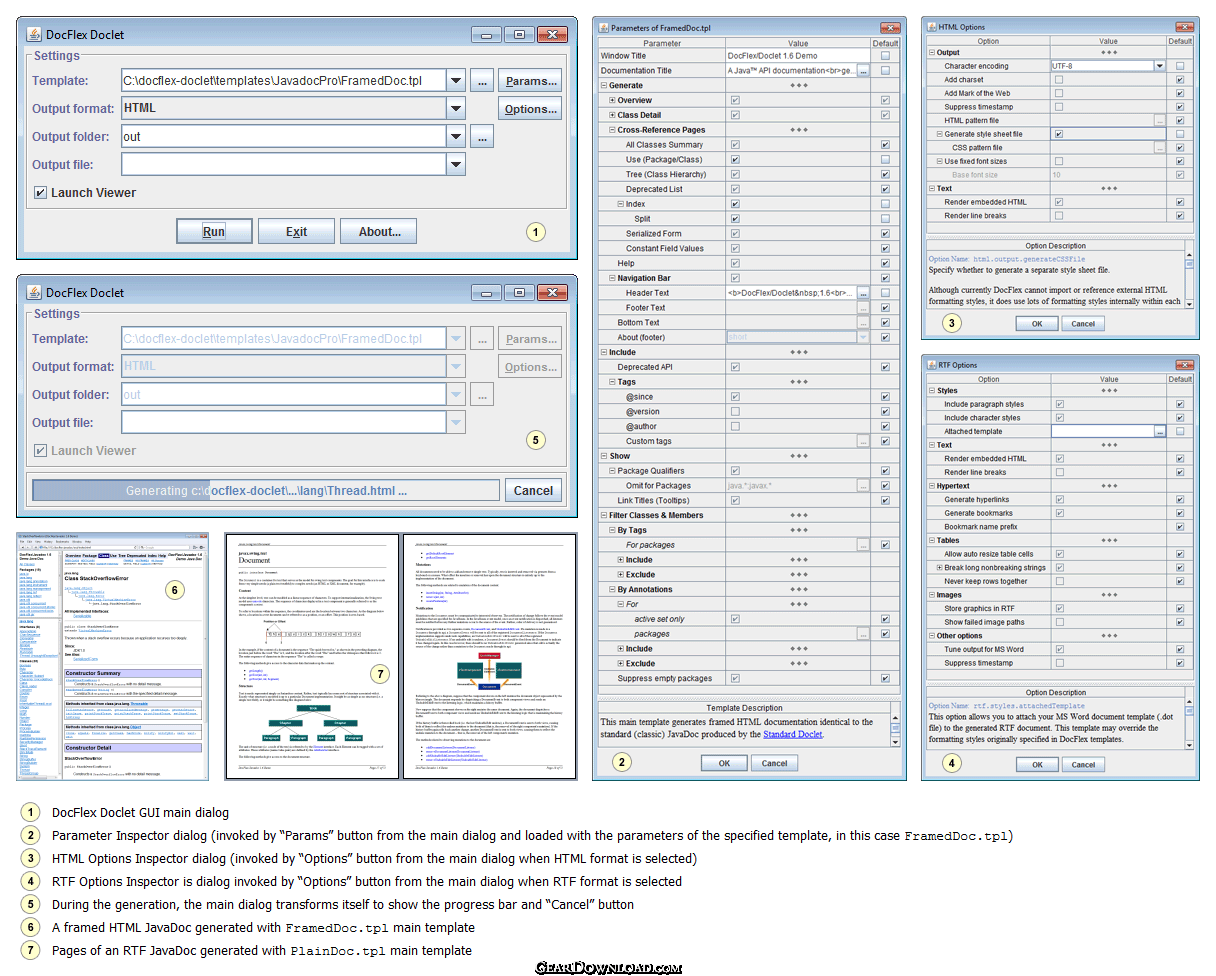Expand Break long nonbreaking strings in RTF Options
This screenshot has height=976, width=1216.
pyautogui.click(x=940, y=567)
